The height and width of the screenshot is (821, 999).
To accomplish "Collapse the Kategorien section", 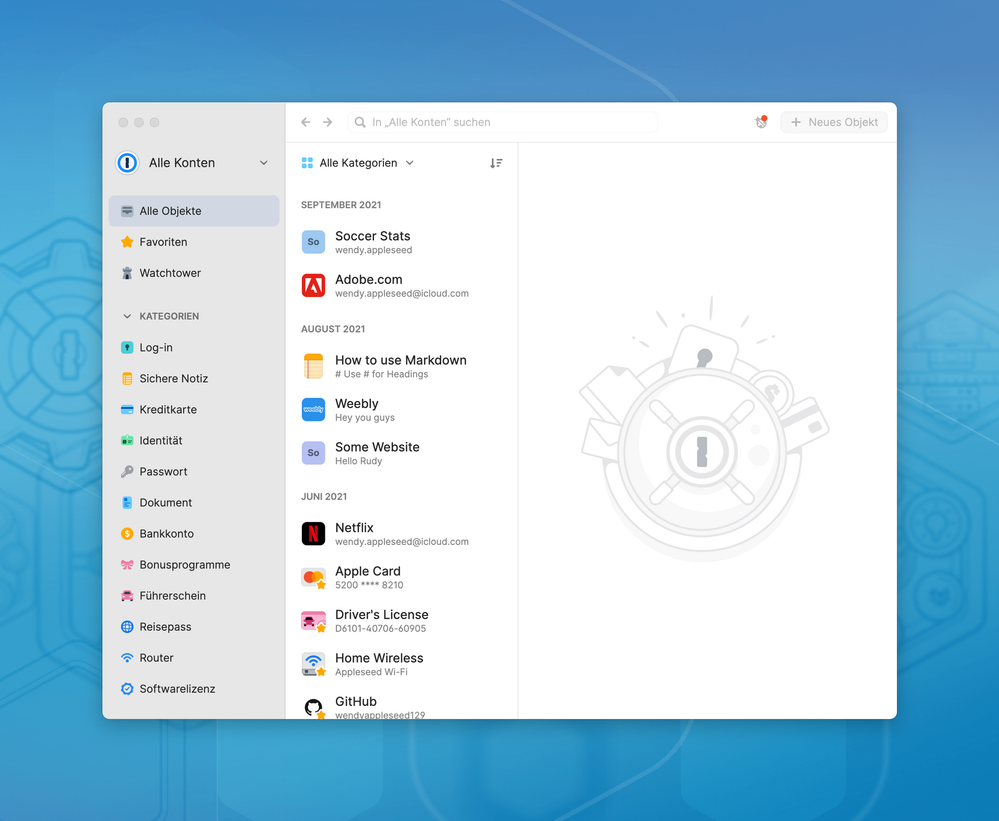I will [127, 316].
